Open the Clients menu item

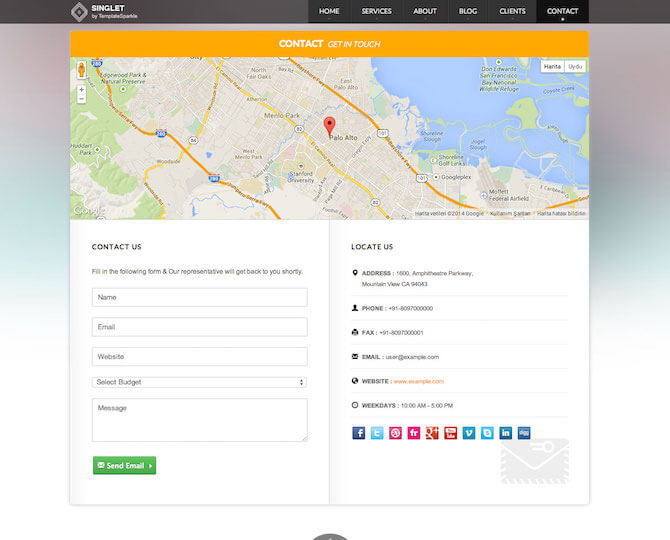[x=512, y=12]
